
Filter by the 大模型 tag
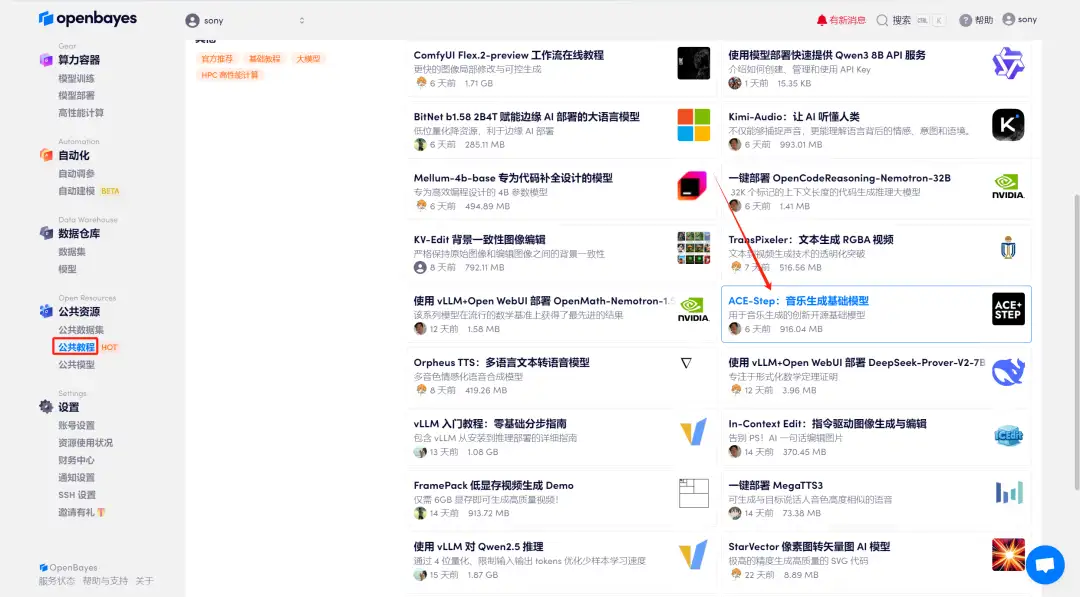(x=308, y=59)
